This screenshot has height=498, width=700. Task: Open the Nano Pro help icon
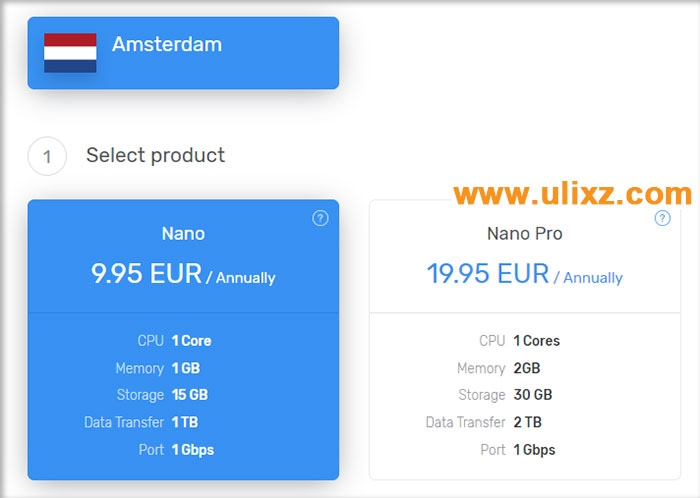coord(662,218)
